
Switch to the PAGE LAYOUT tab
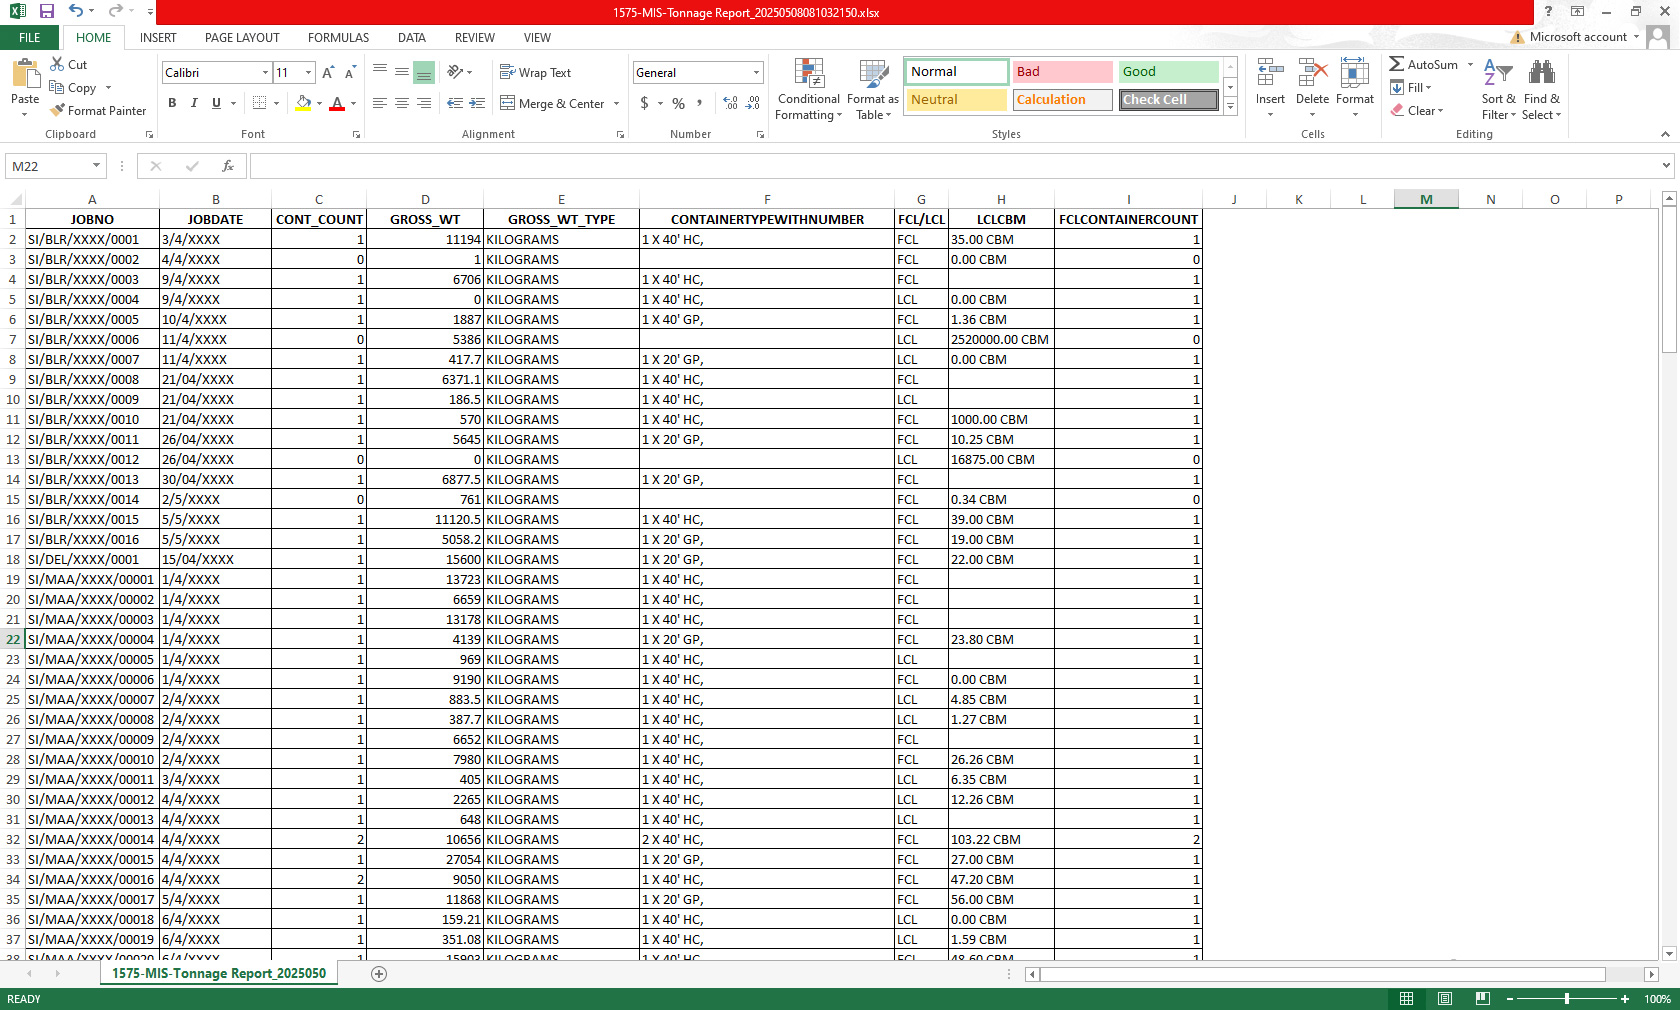[x=242, y=38]
